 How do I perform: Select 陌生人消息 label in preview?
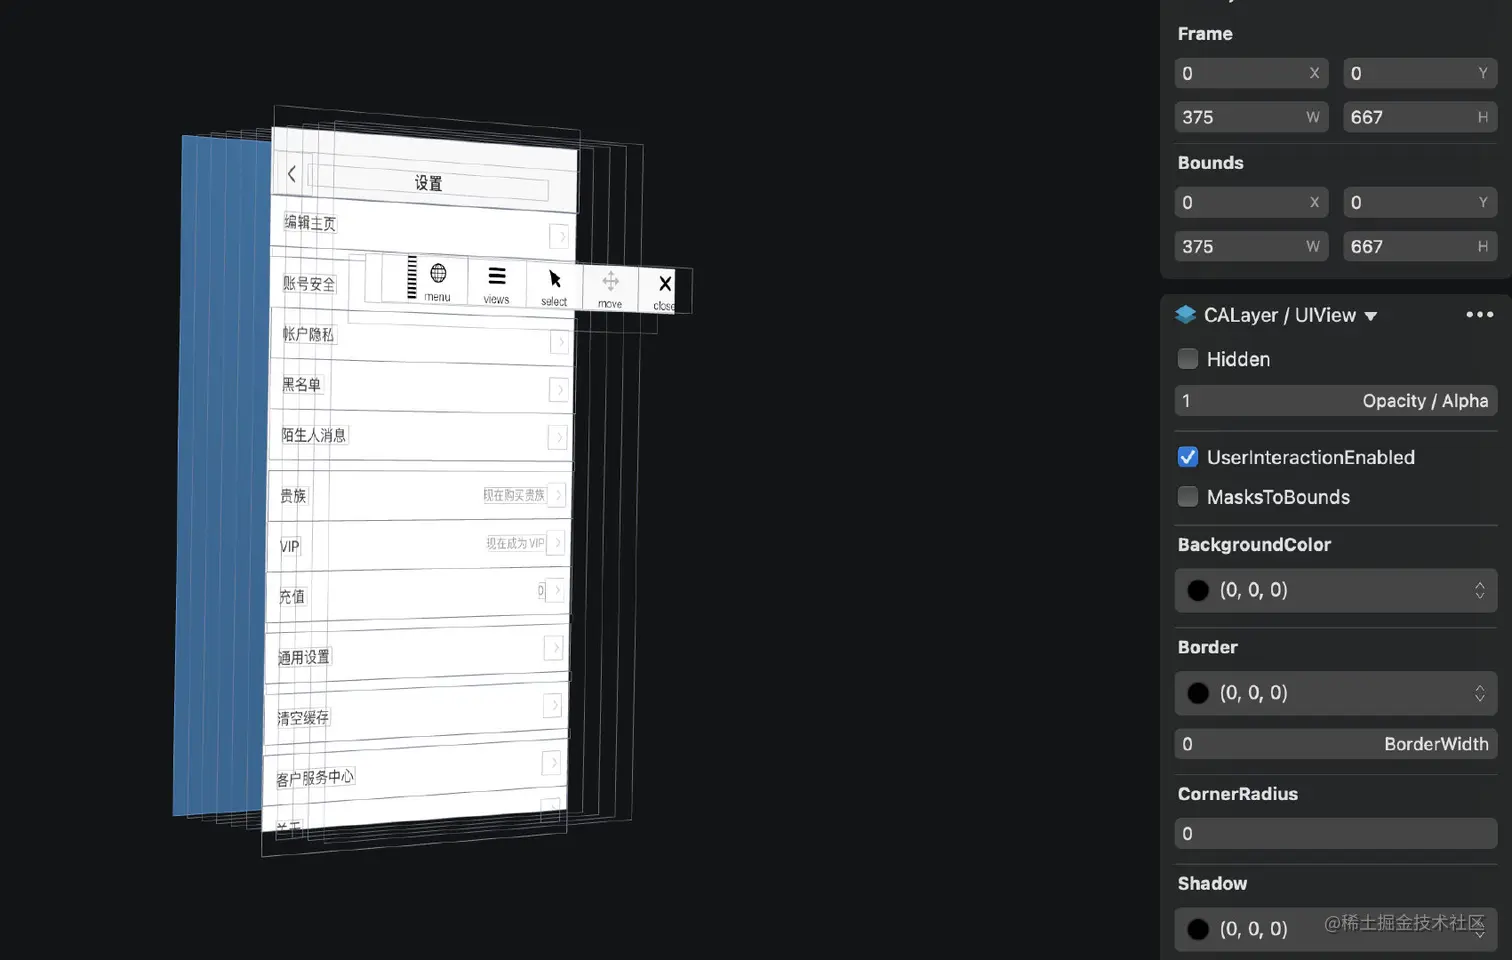pos(314,435)
